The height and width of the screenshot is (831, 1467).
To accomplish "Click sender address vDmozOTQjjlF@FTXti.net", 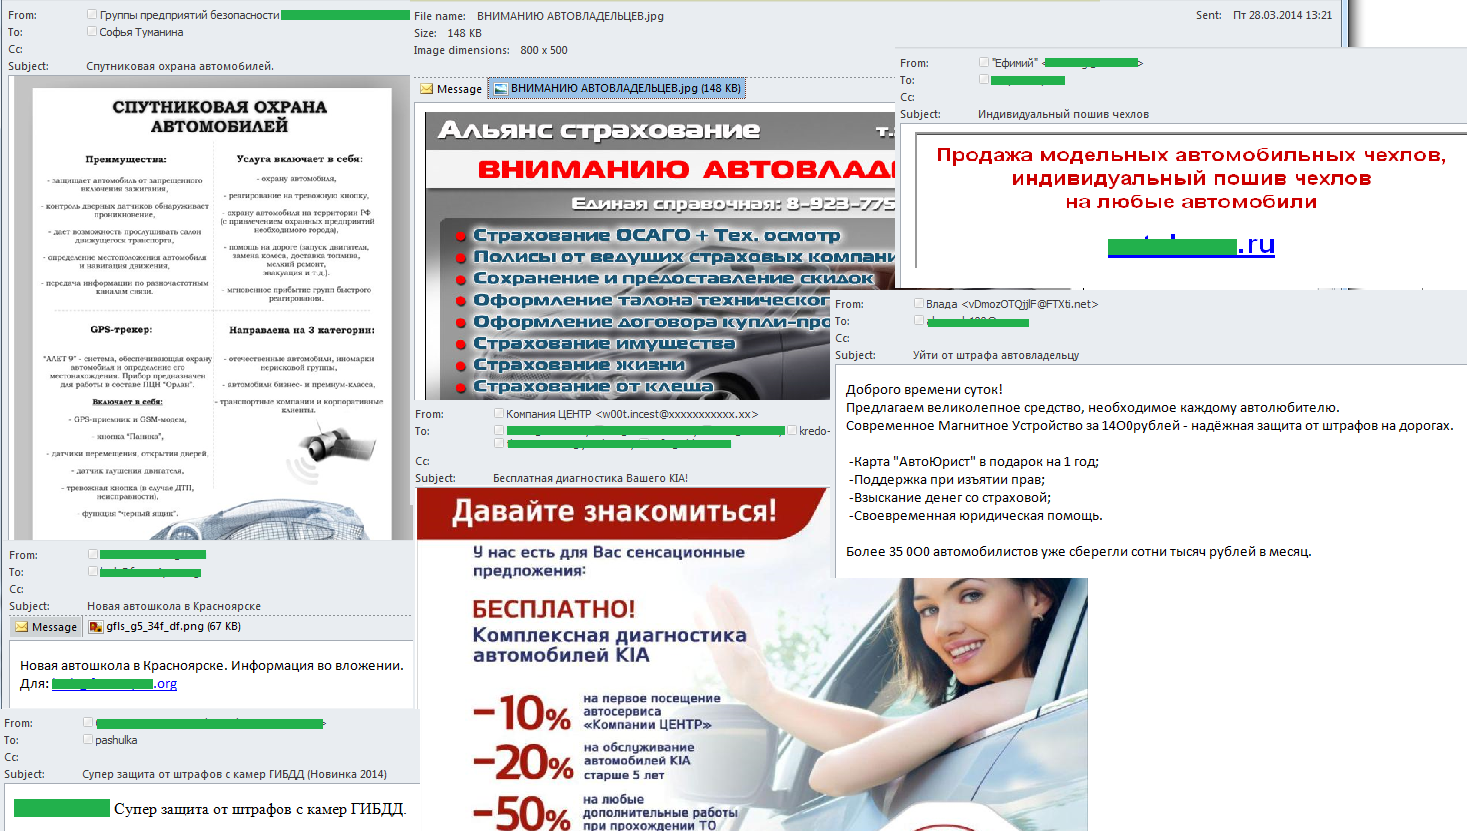I will click(1030, 304).
